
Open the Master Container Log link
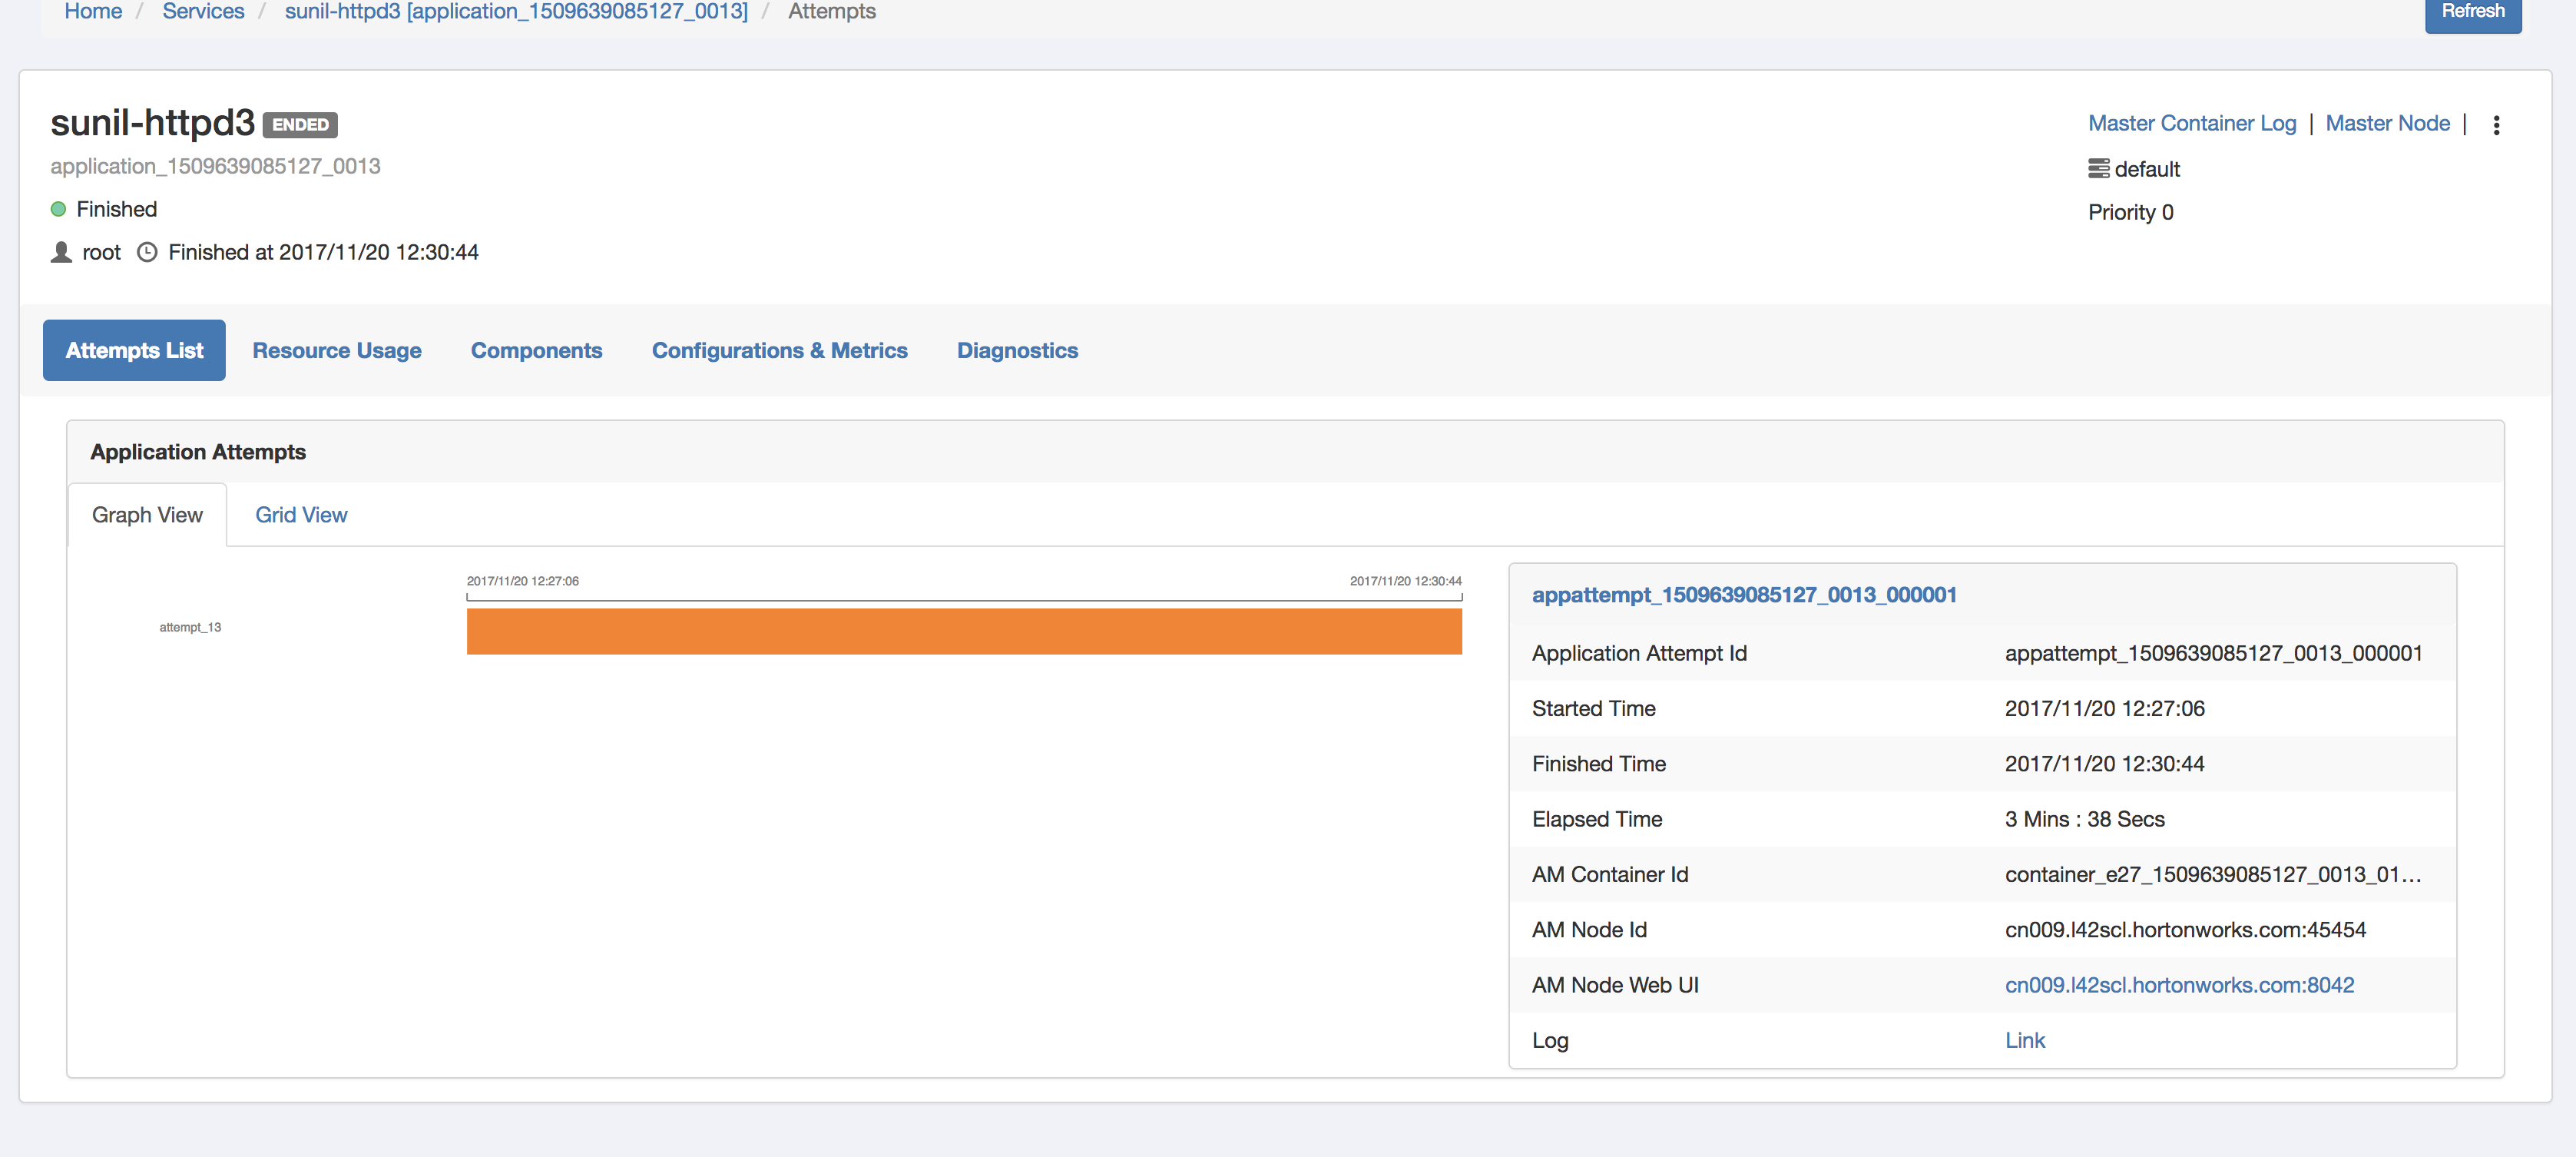click(x=2191, y=123)
